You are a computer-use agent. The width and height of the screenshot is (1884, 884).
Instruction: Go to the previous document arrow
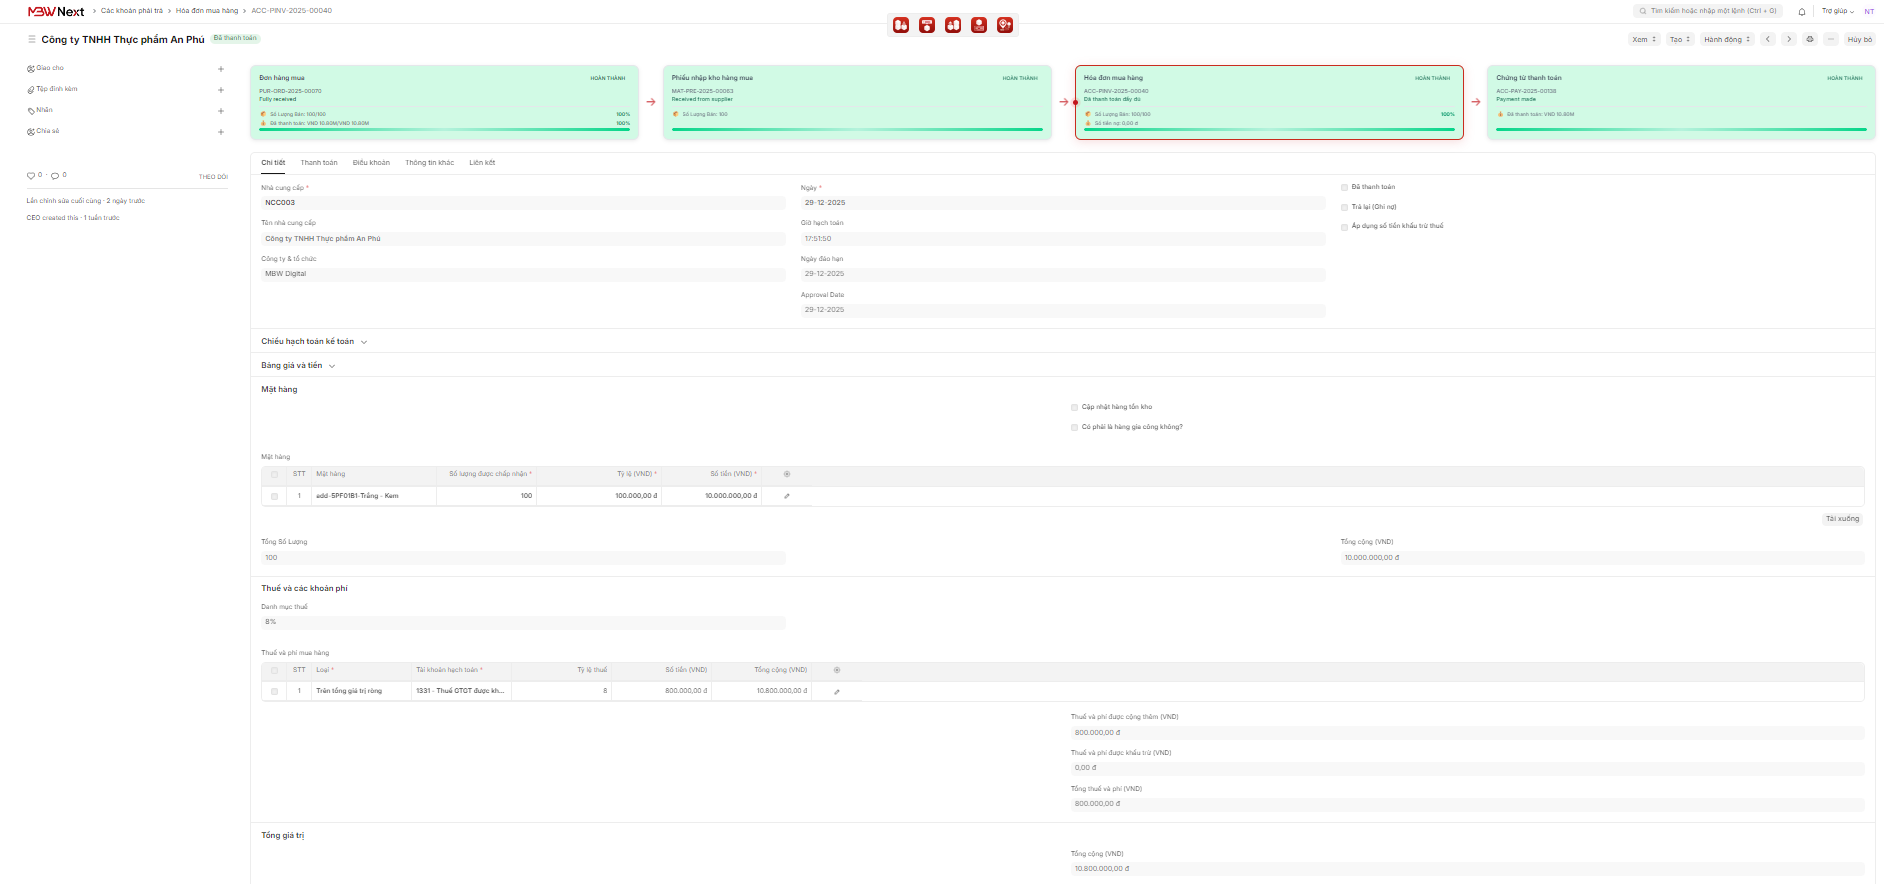(x=1768, y=40)
